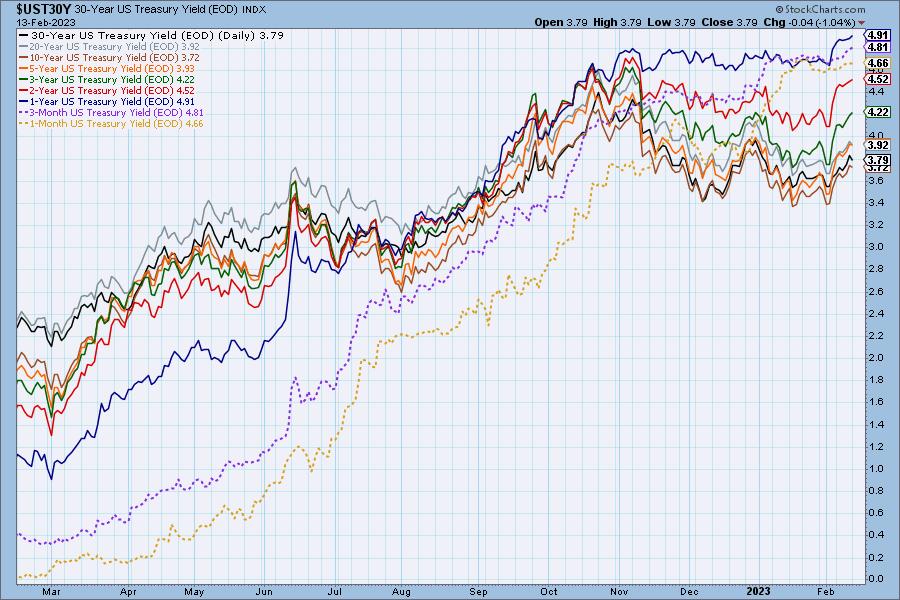Click the INDX label in header
The height and width of the screenshot is (600, 900).
tap(254, 10)
